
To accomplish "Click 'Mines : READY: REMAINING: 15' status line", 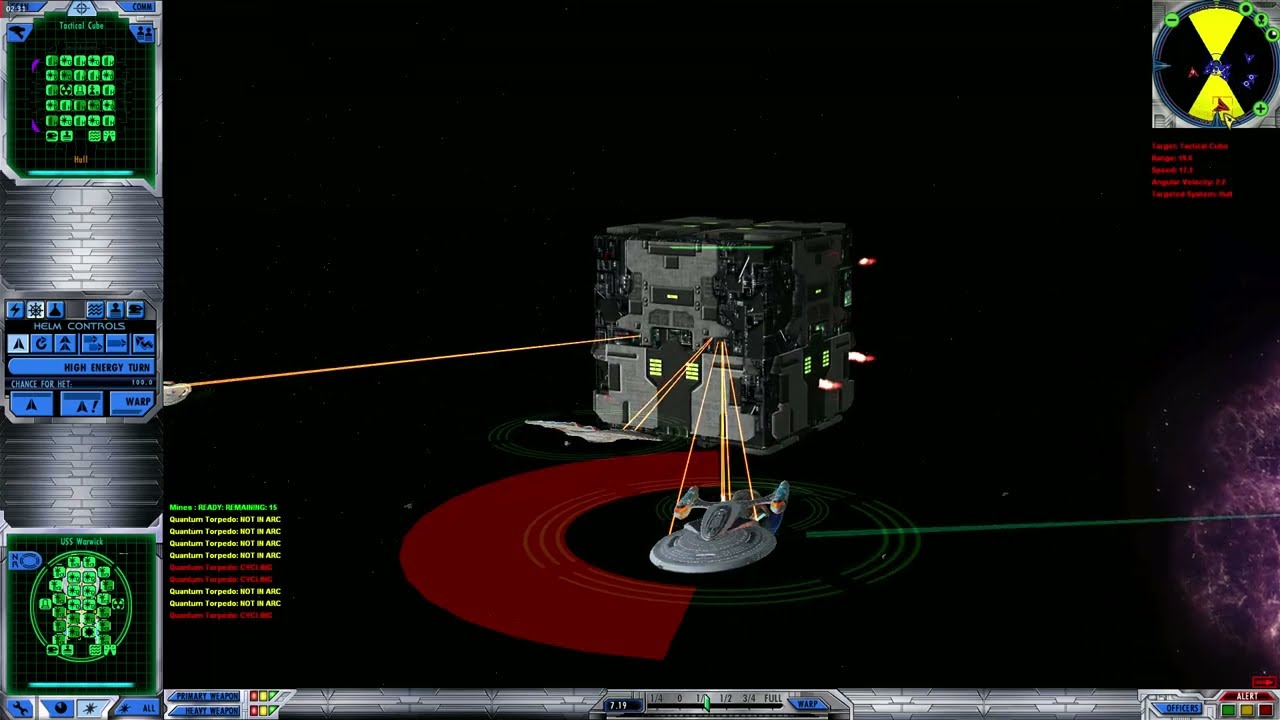I will pos(224,507).
